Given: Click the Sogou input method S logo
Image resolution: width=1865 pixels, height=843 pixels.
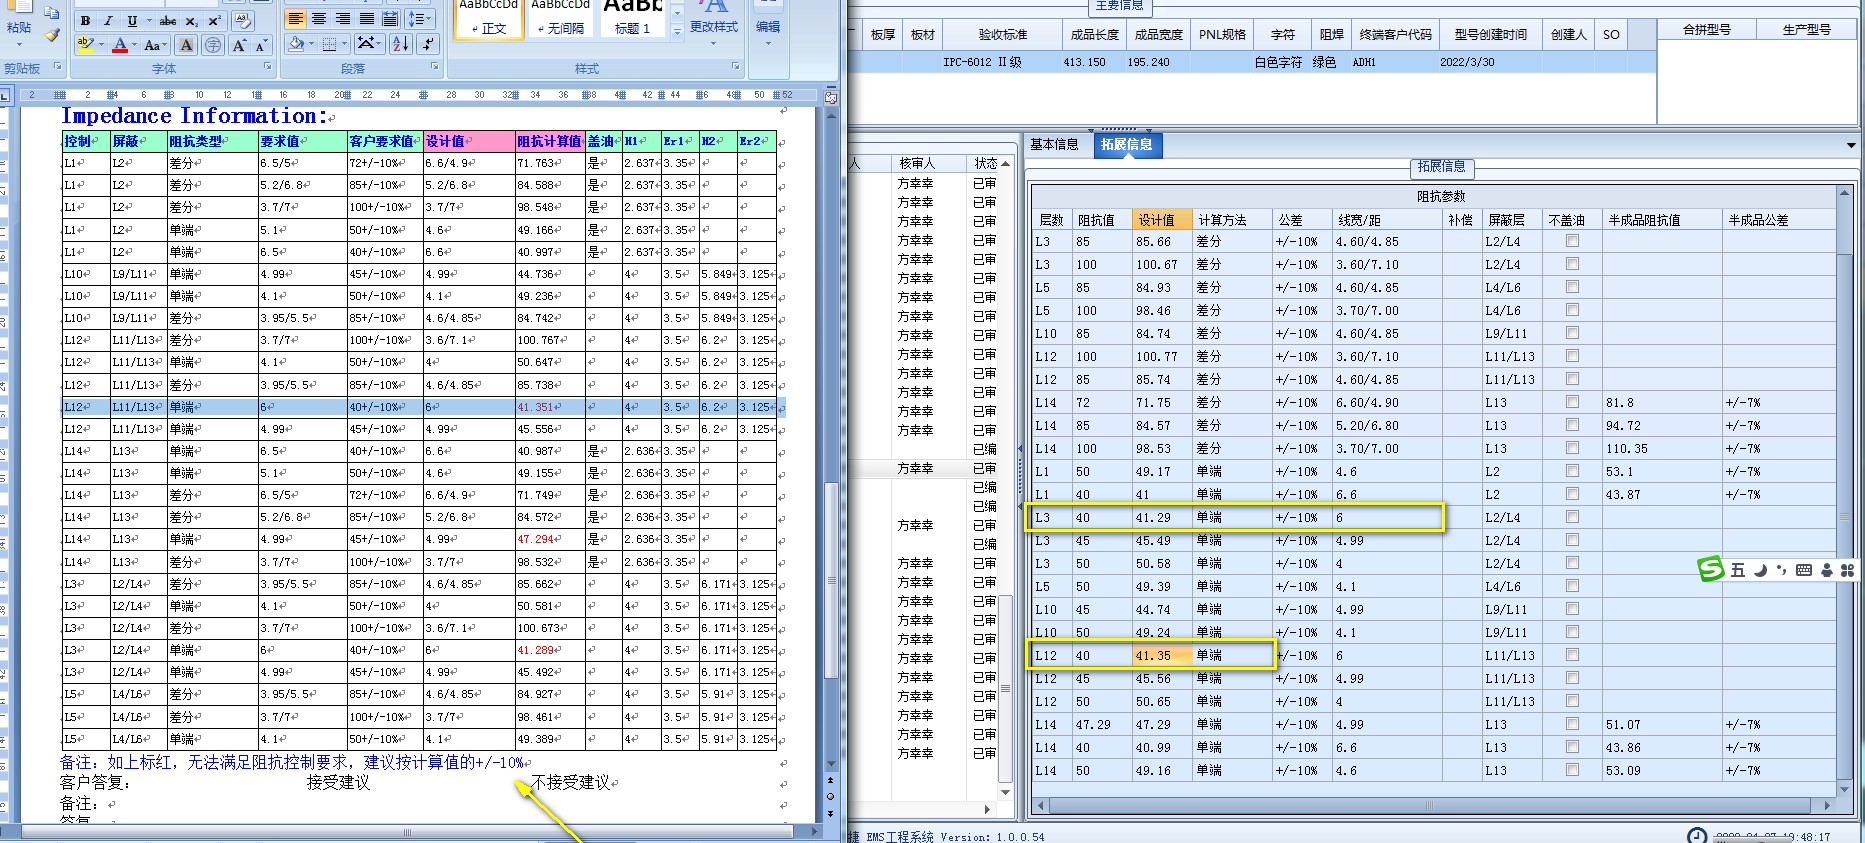Looking at the screenshot, I should tap(1711, 570).
